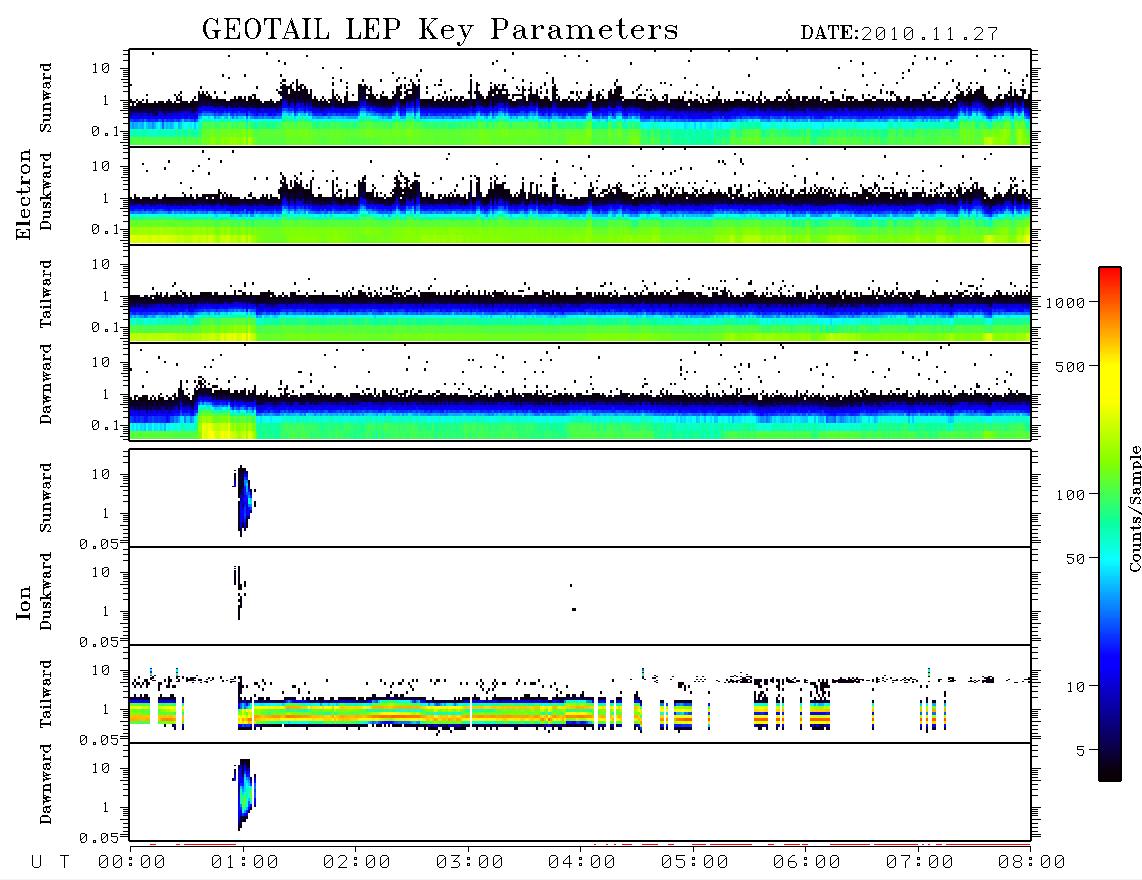Click the 08:00 time tick label
The width and height of the screenshot is (1142, 880).
coord(1032,862)
